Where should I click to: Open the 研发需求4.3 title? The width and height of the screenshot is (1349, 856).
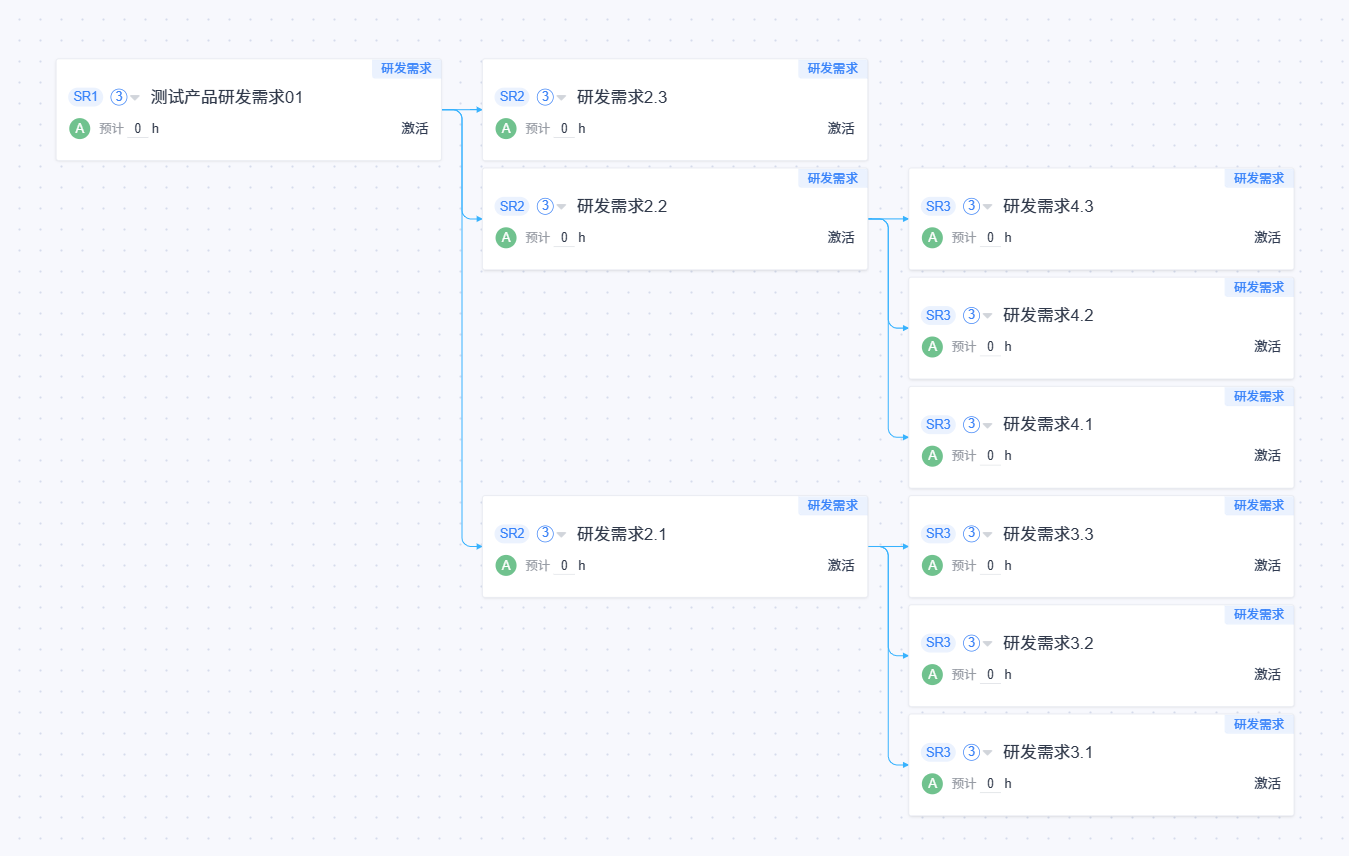coord(1048,206)
